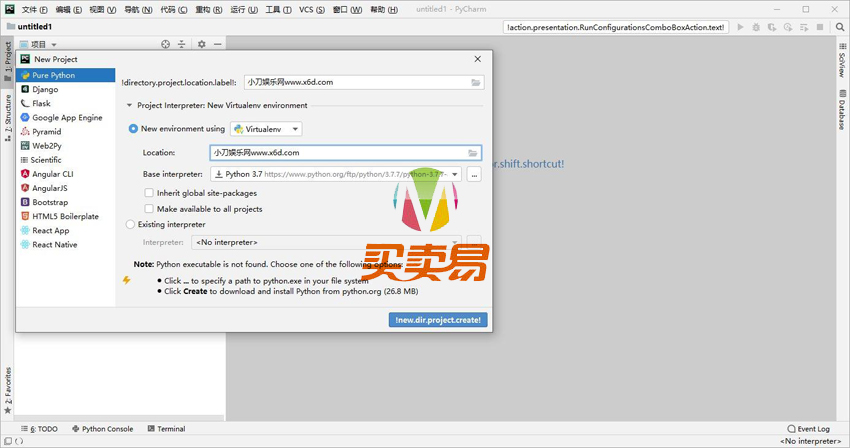The height and width of the screenshot is (448, 850).
Task: Open Event Log tool window
Action: point(808,428)
